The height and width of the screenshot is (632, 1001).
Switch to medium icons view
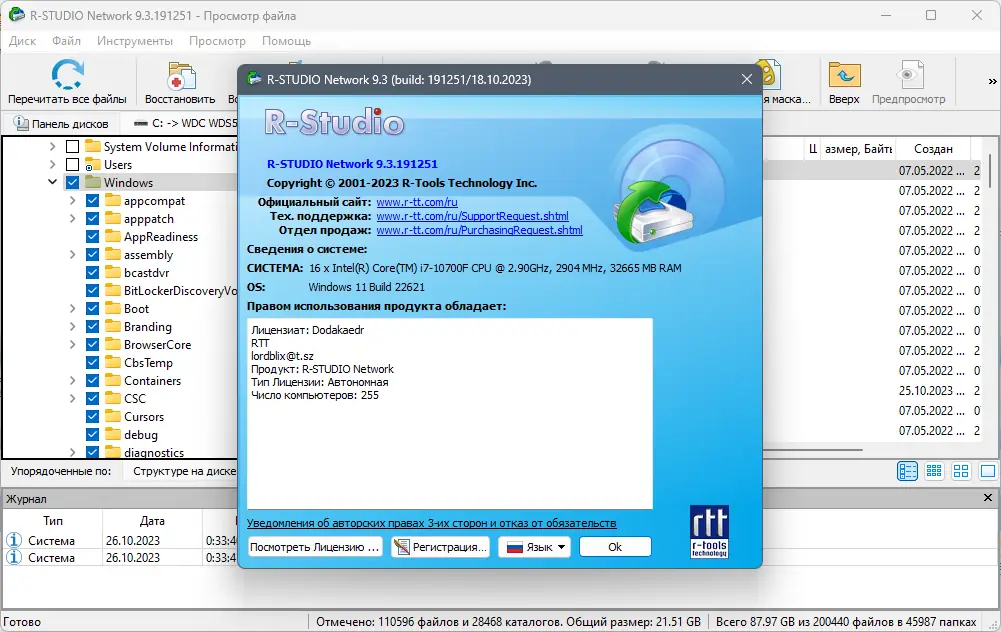(x=961, y=471)
